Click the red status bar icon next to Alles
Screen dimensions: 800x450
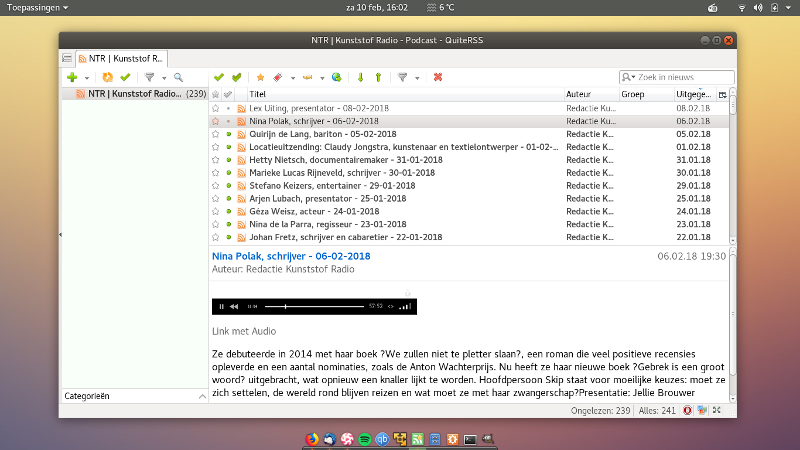pos(687,410)
